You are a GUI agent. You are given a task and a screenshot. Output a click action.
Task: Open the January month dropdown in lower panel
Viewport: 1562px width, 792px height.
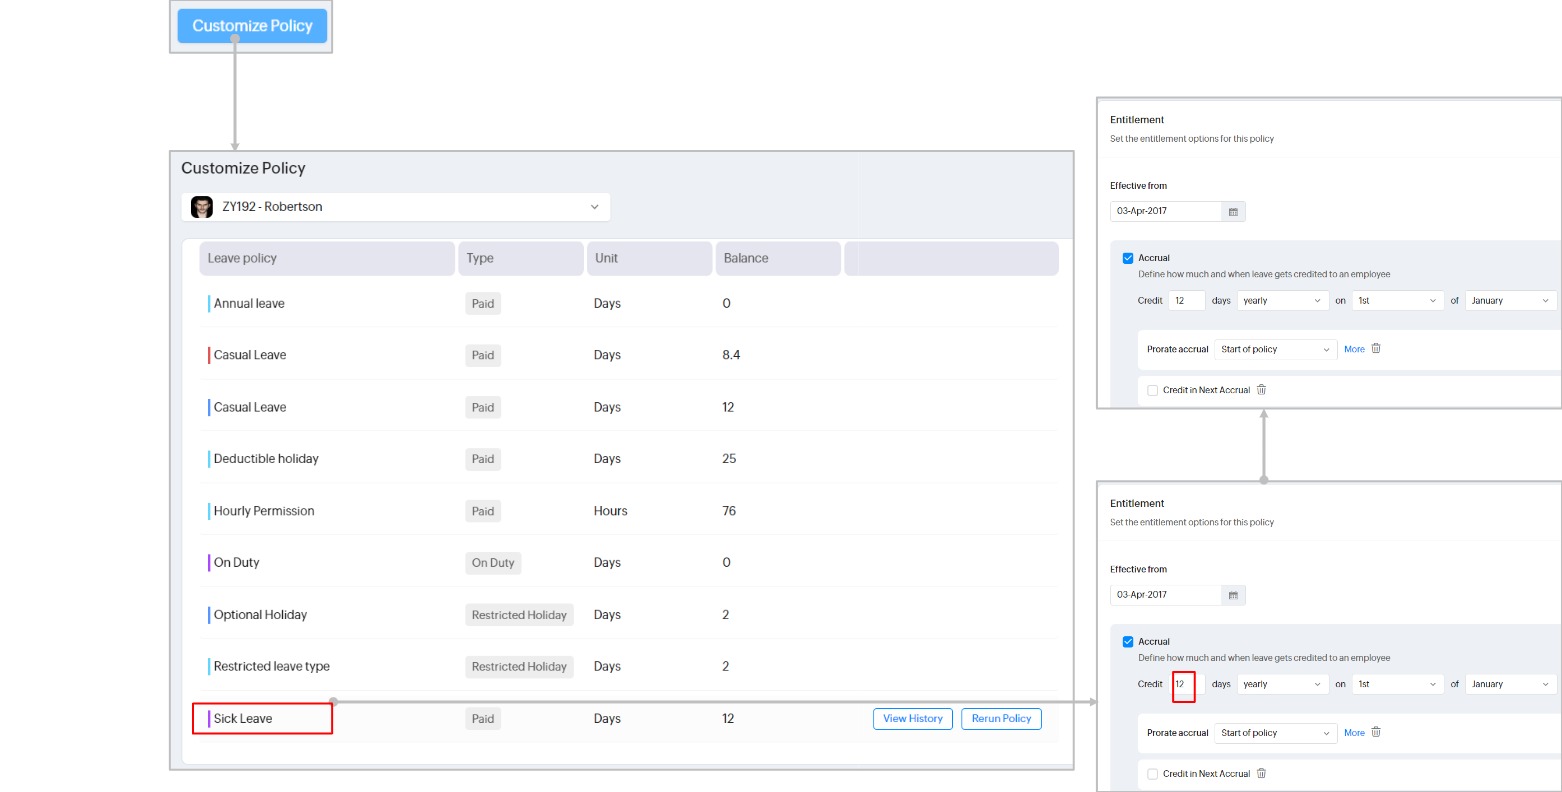point(1510,685)
